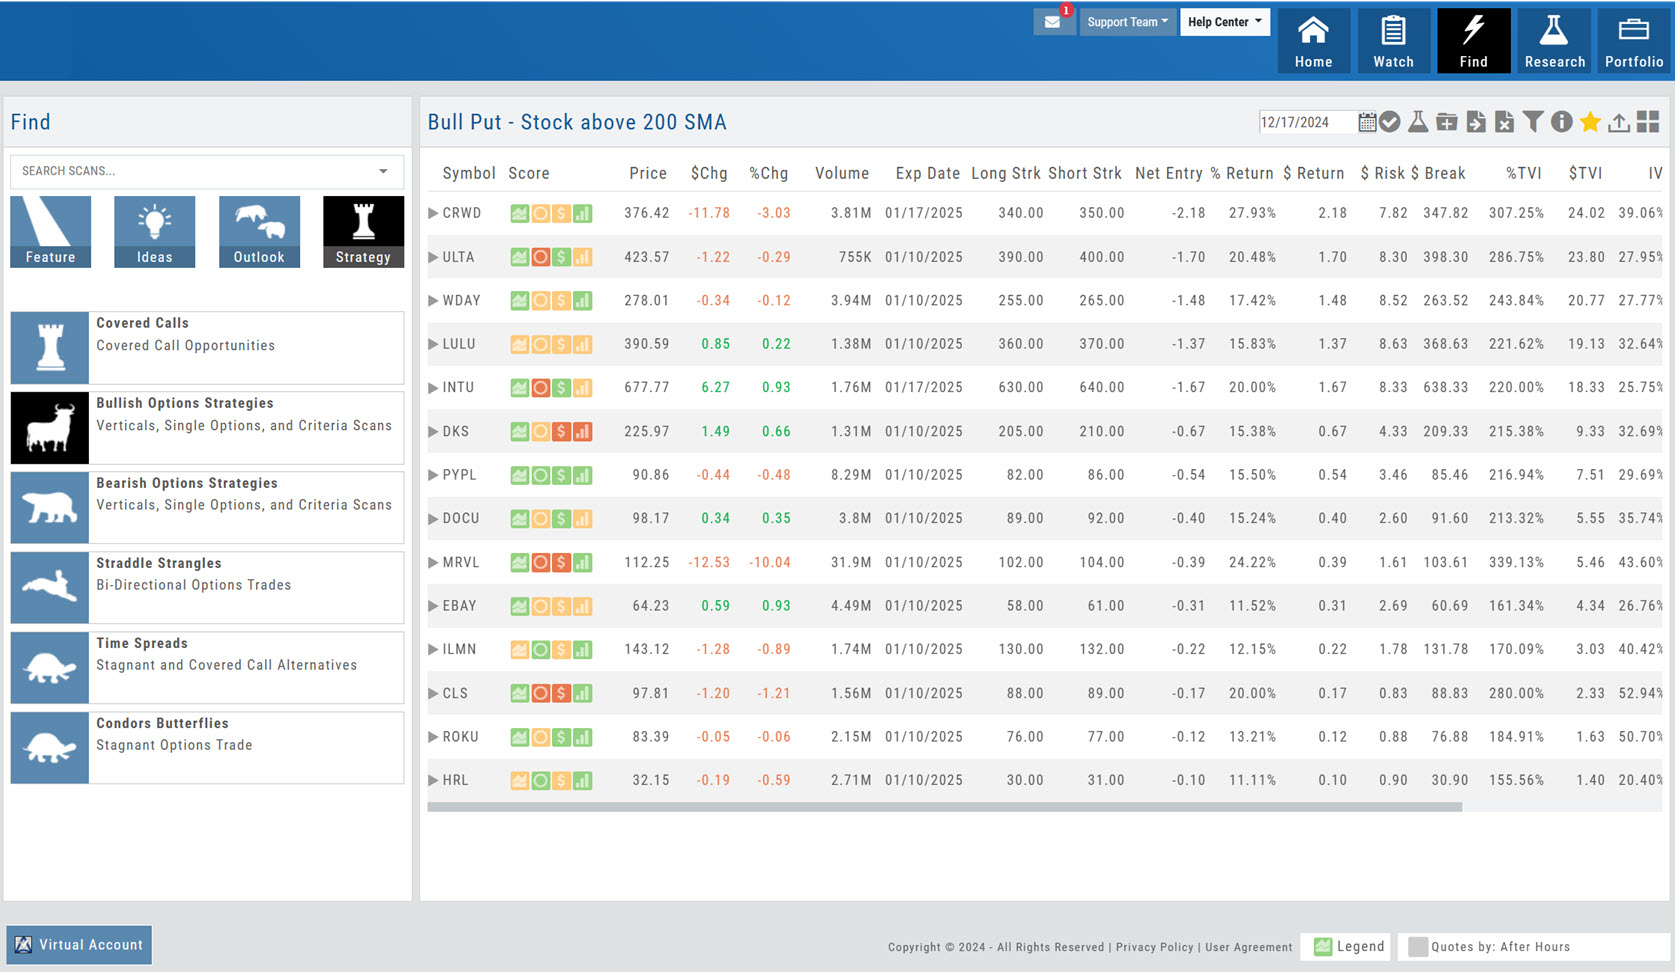The height and width of the screenshot is (973, 1675).
Task: Click the Virtual Account button
Action: (x=79, y=945)
